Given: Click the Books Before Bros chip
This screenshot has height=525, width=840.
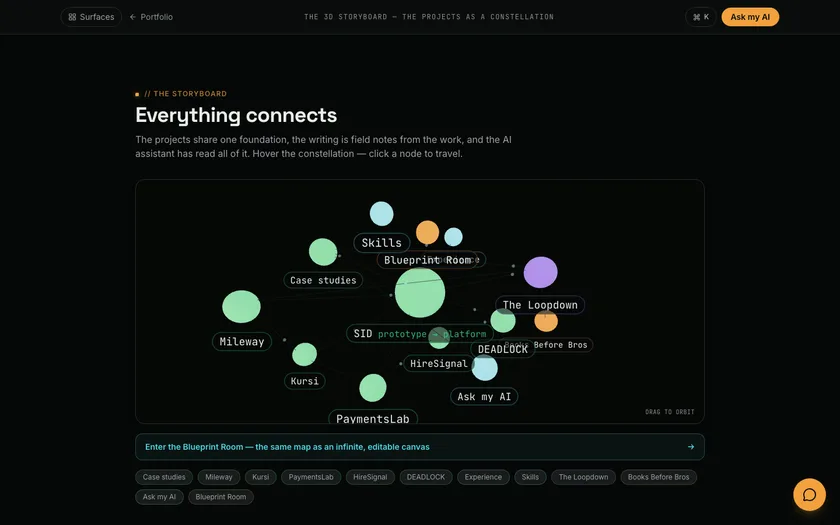Looking at the screenshot, I should [658, 477].
